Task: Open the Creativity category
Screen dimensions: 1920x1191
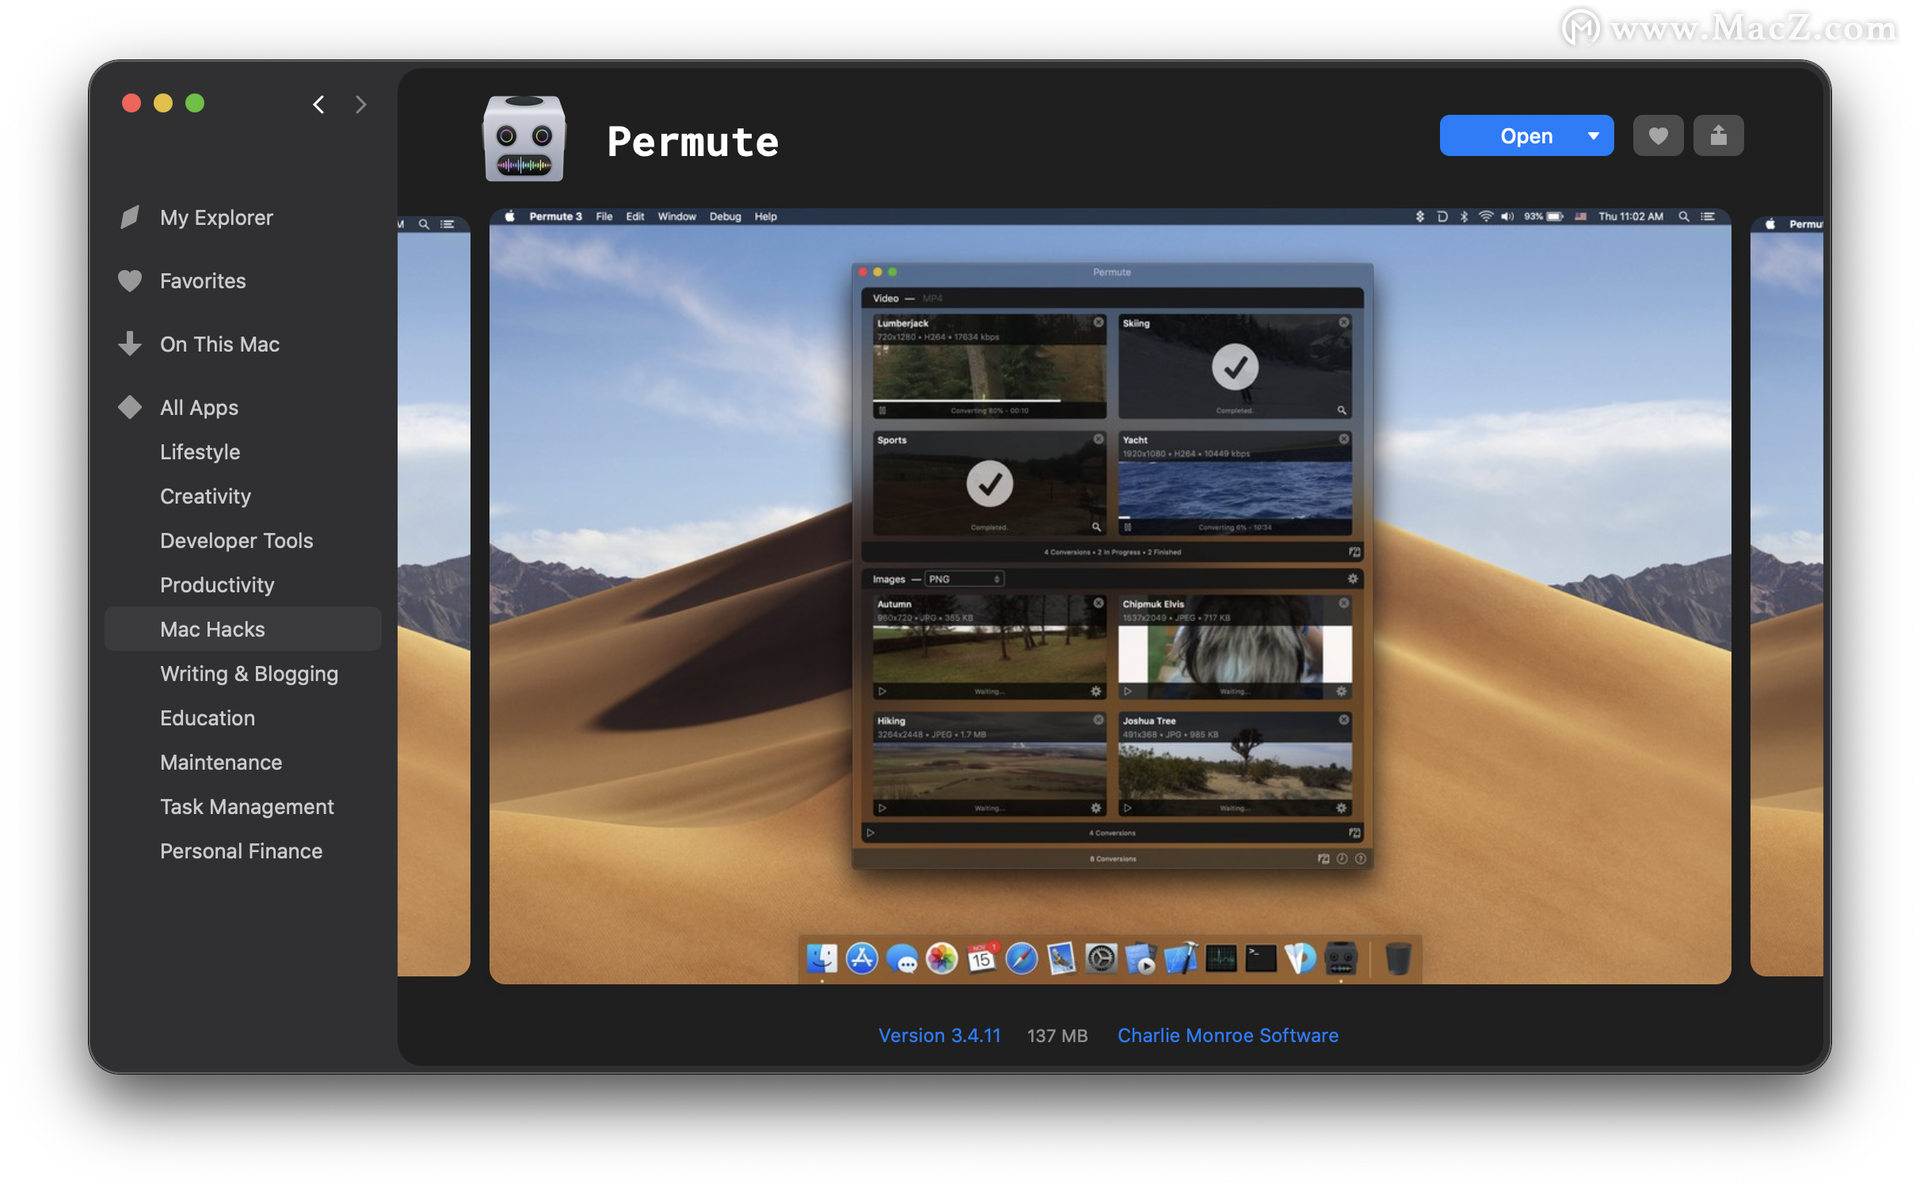Action: pyautogui.click(x=205, y=496)
